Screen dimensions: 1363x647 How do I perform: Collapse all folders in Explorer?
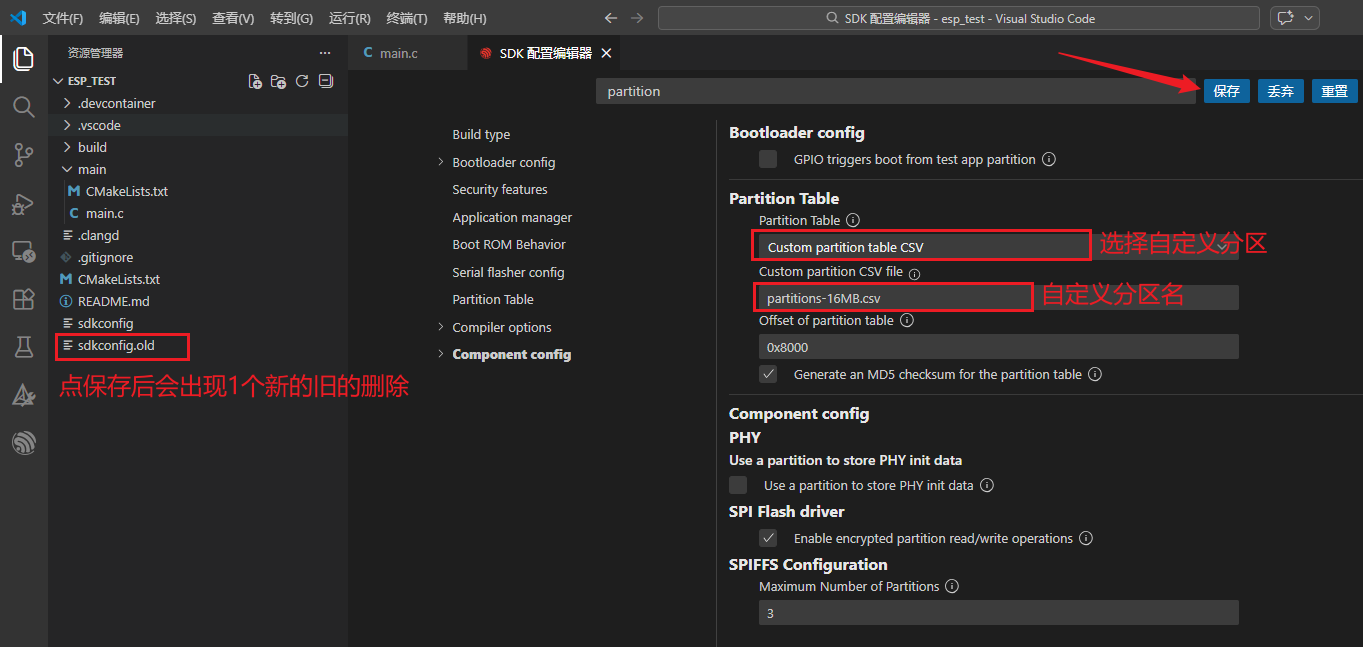pyautogui.click(x=325, y=81)
